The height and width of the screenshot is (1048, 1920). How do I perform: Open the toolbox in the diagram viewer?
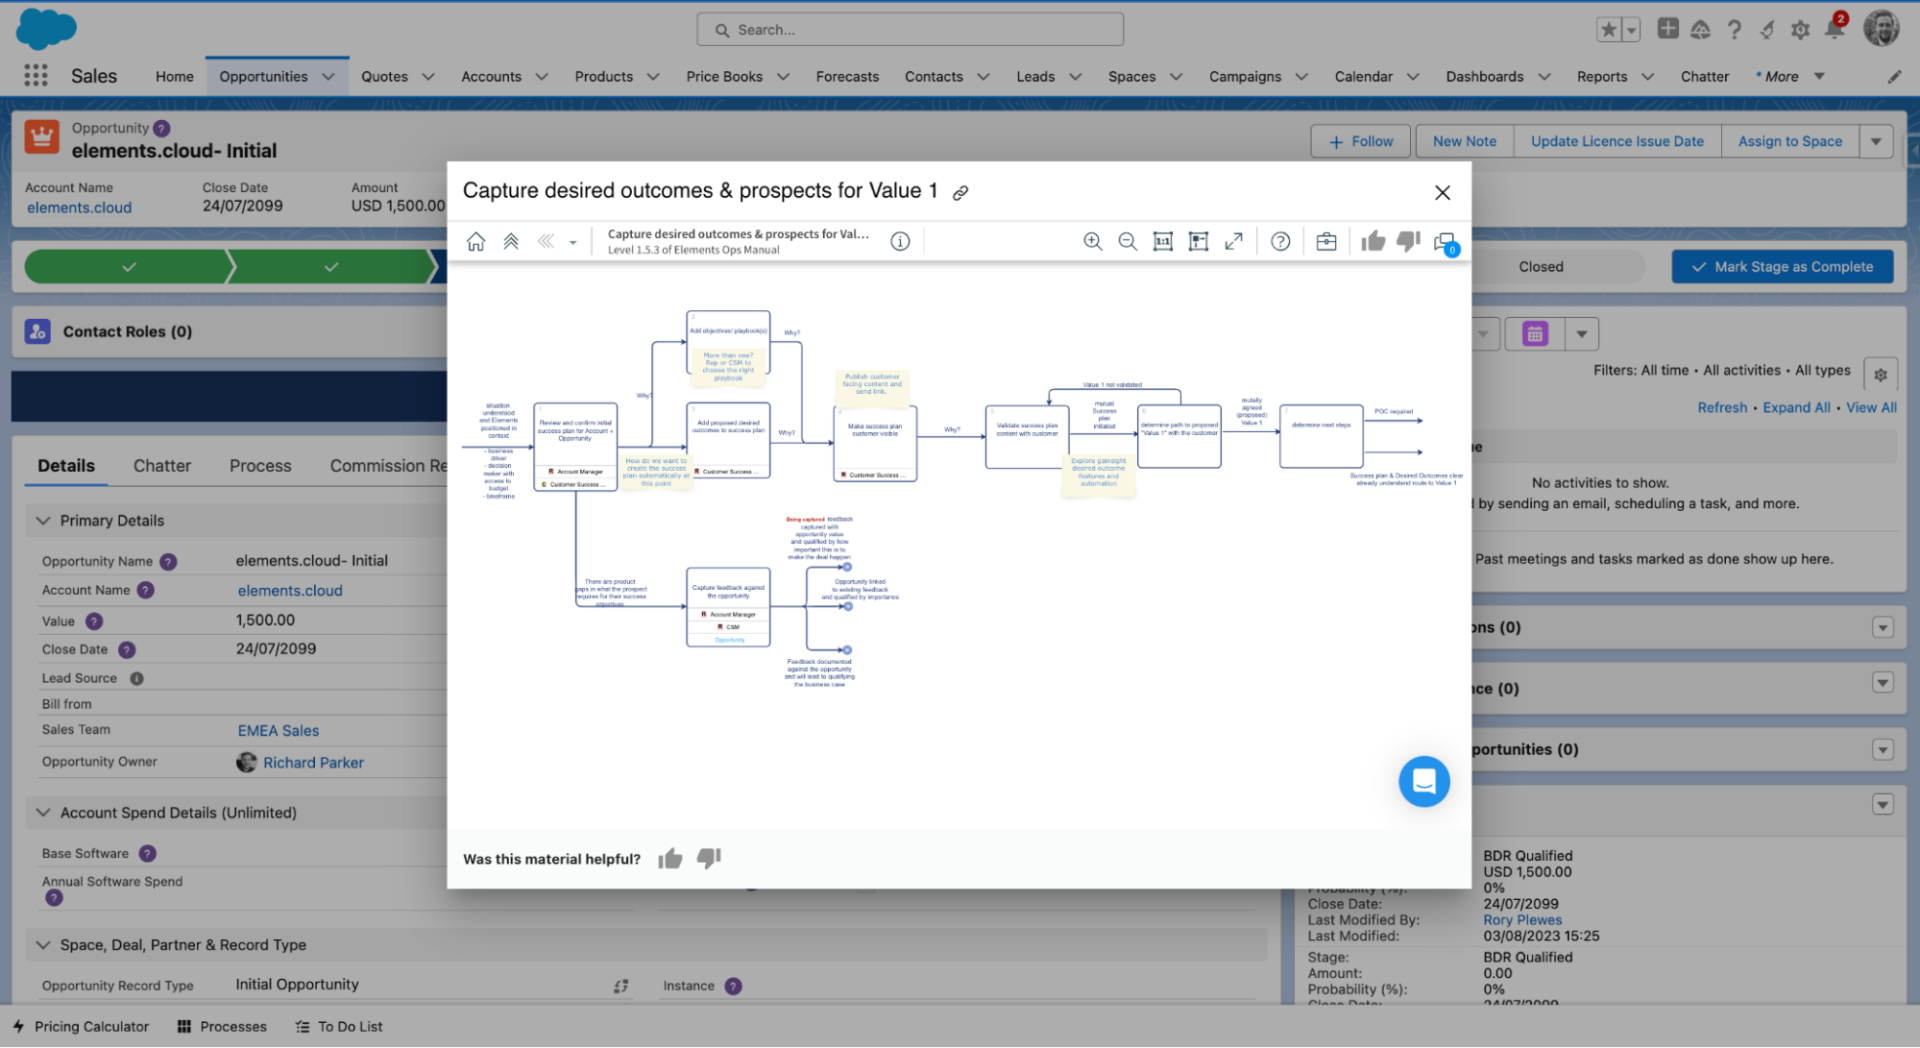1325,241
